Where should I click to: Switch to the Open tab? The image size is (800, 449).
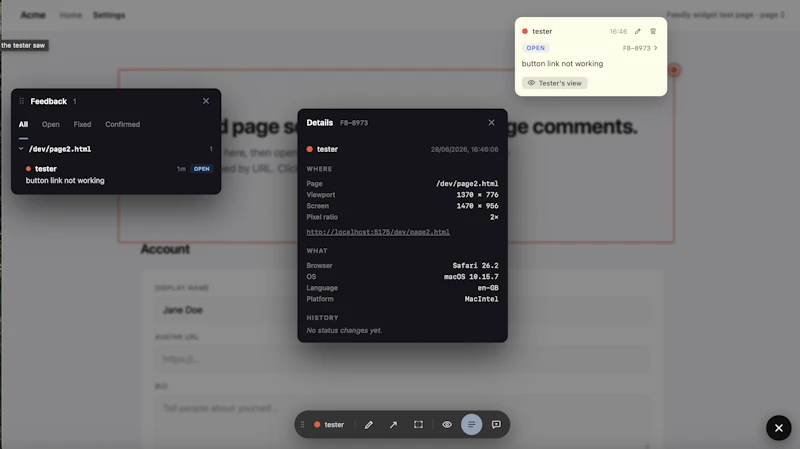click(51, 124)
